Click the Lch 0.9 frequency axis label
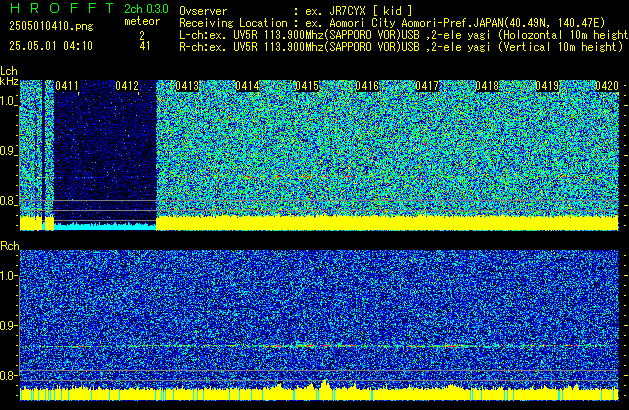 point(8,151)
